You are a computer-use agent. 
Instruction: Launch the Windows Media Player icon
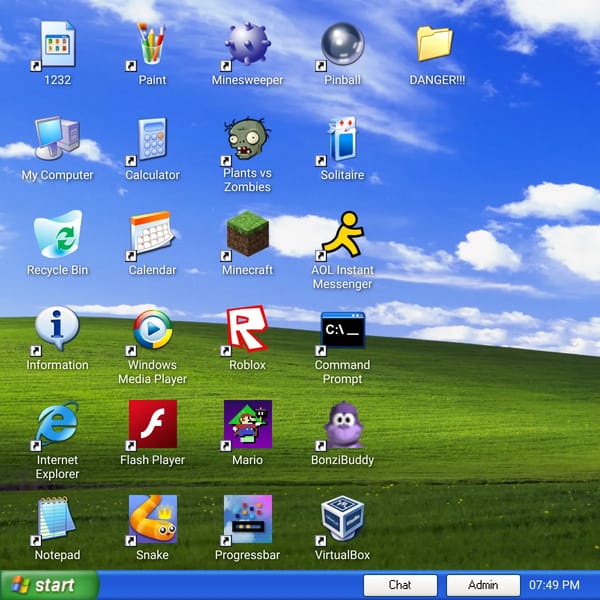pyautogui.click(x=152, y=330)
